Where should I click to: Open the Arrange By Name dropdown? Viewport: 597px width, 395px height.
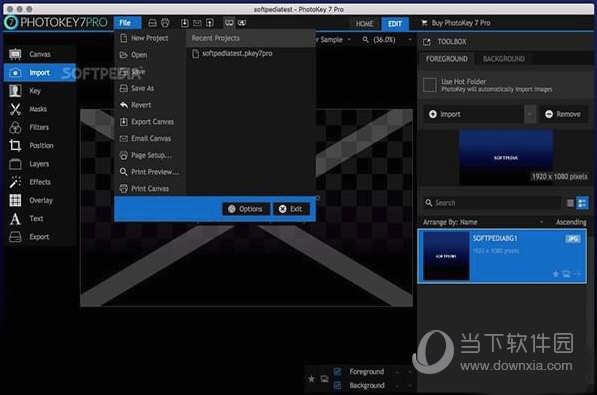click(x=483, y=222)
